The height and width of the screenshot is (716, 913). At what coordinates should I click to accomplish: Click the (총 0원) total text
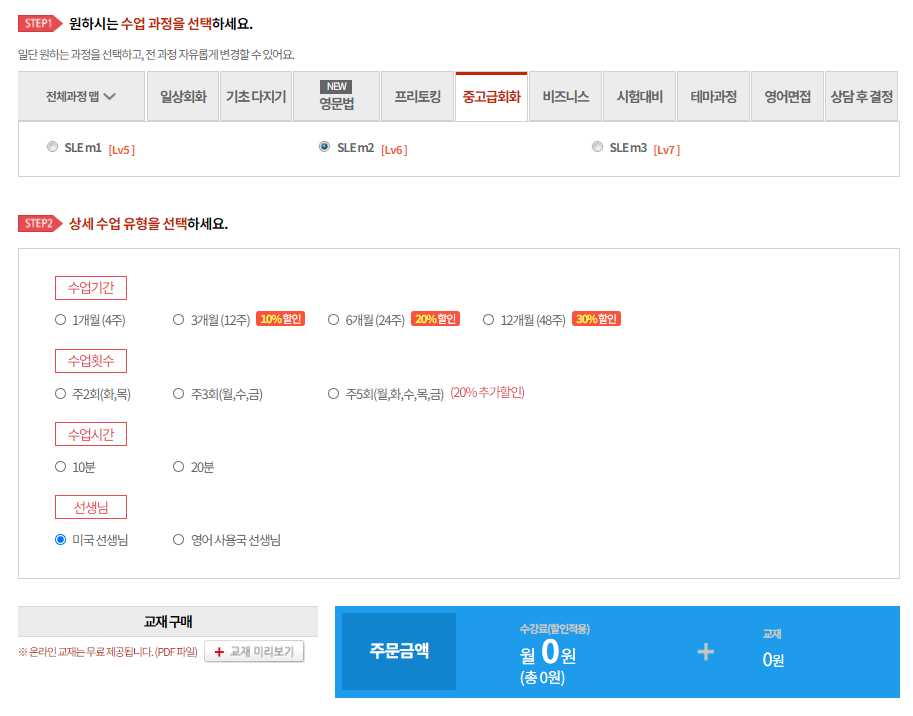tap(542, 678)
